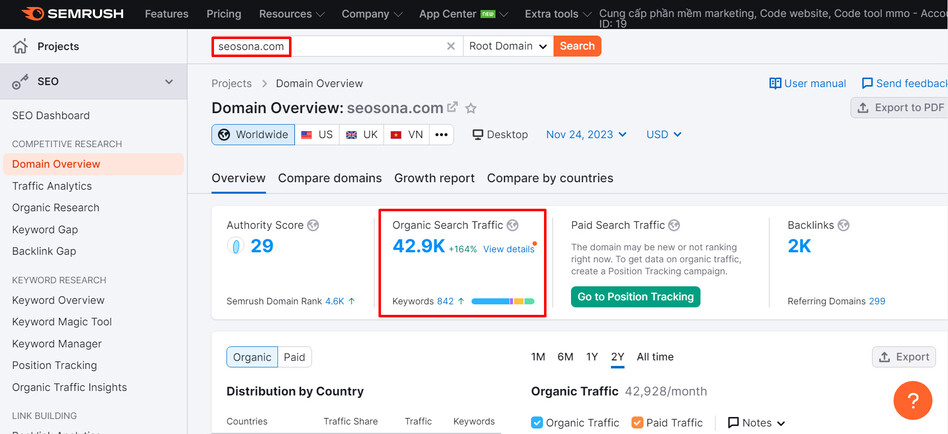Click the SEO key icon in sidebar

click(21, 82)
